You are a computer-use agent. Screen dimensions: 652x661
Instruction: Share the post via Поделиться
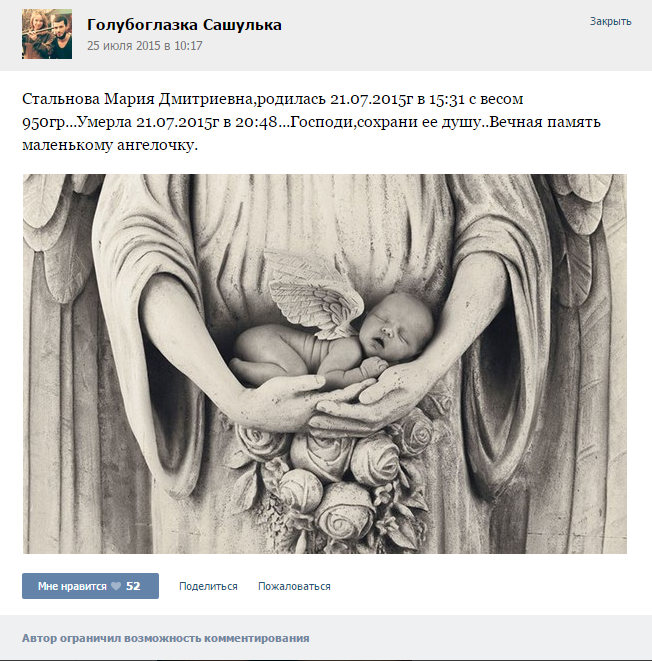click(x=208, y=586)
